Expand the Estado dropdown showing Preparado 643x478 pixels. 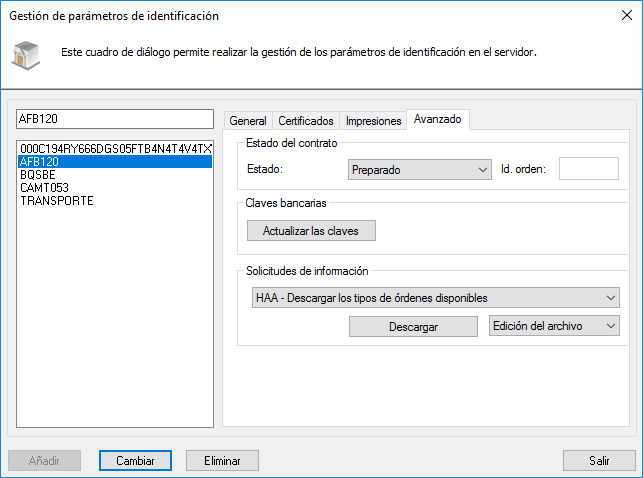click(419, 170)
